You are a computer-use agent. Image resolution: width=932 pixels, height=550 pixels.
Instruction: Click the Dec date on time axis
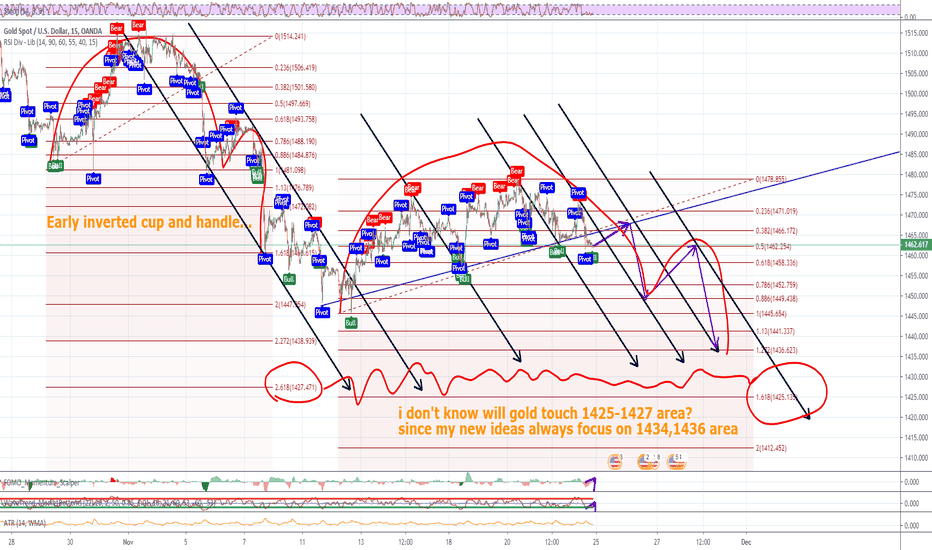click(746, 542)
